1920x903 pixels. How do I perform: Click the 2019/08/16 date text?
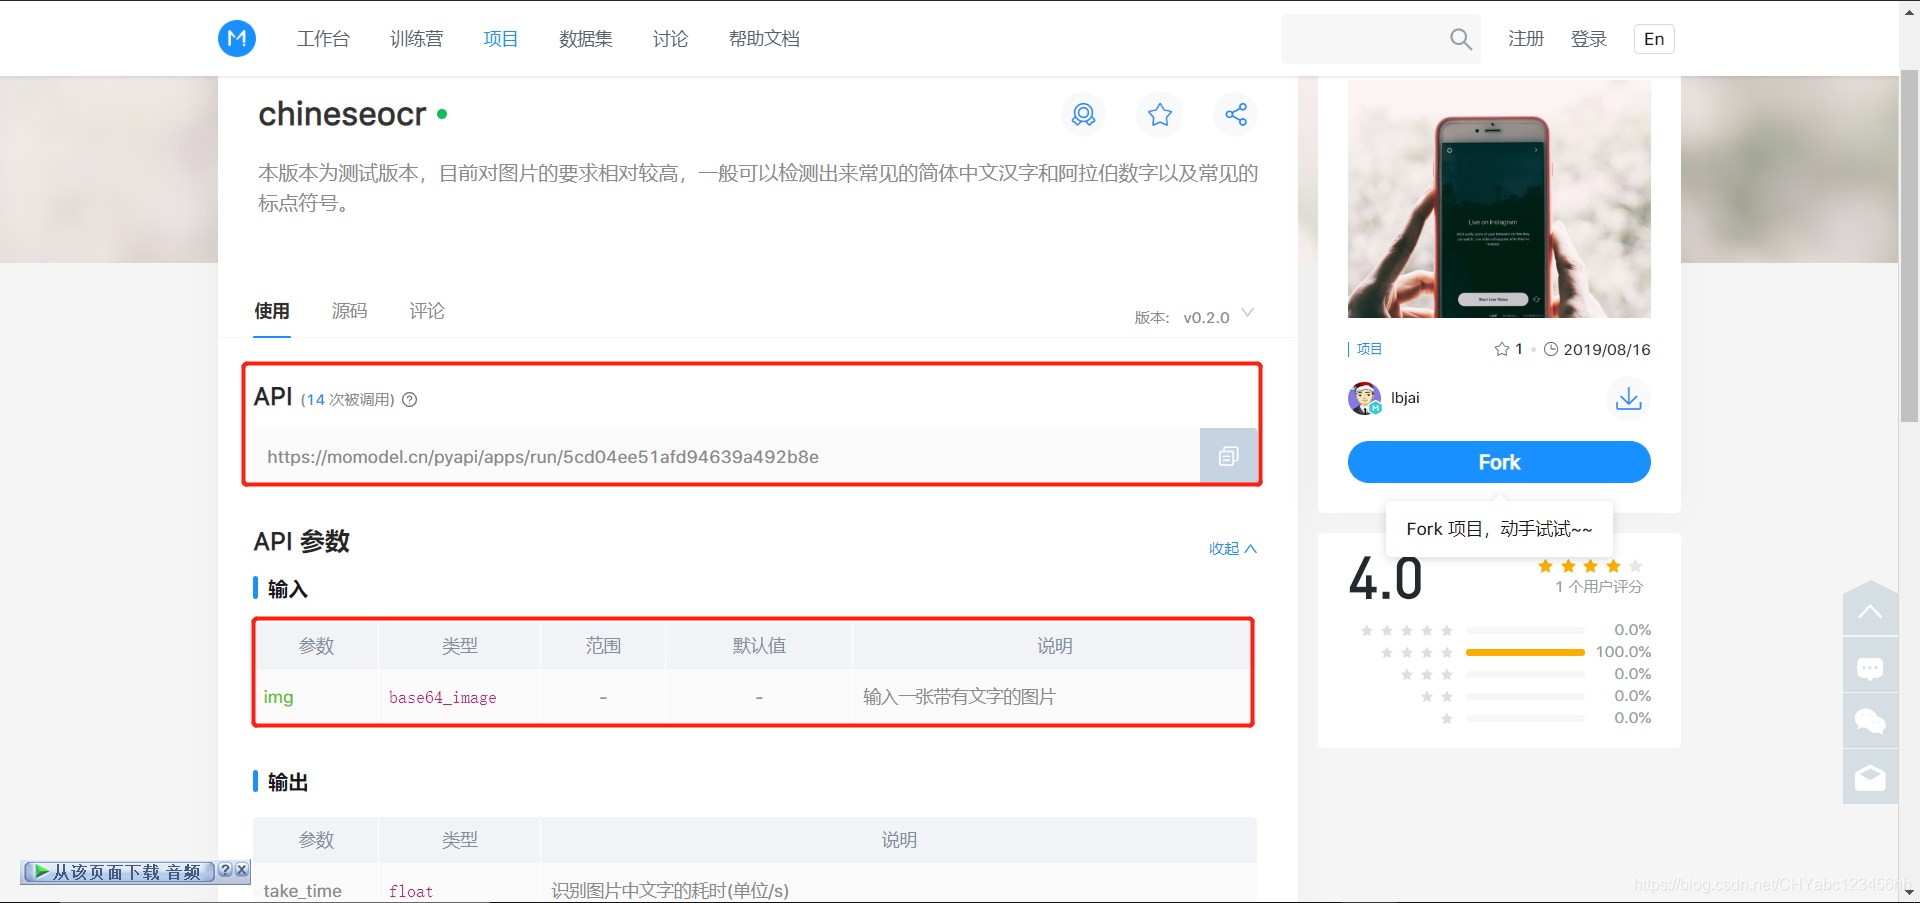tap(1606, 349)
